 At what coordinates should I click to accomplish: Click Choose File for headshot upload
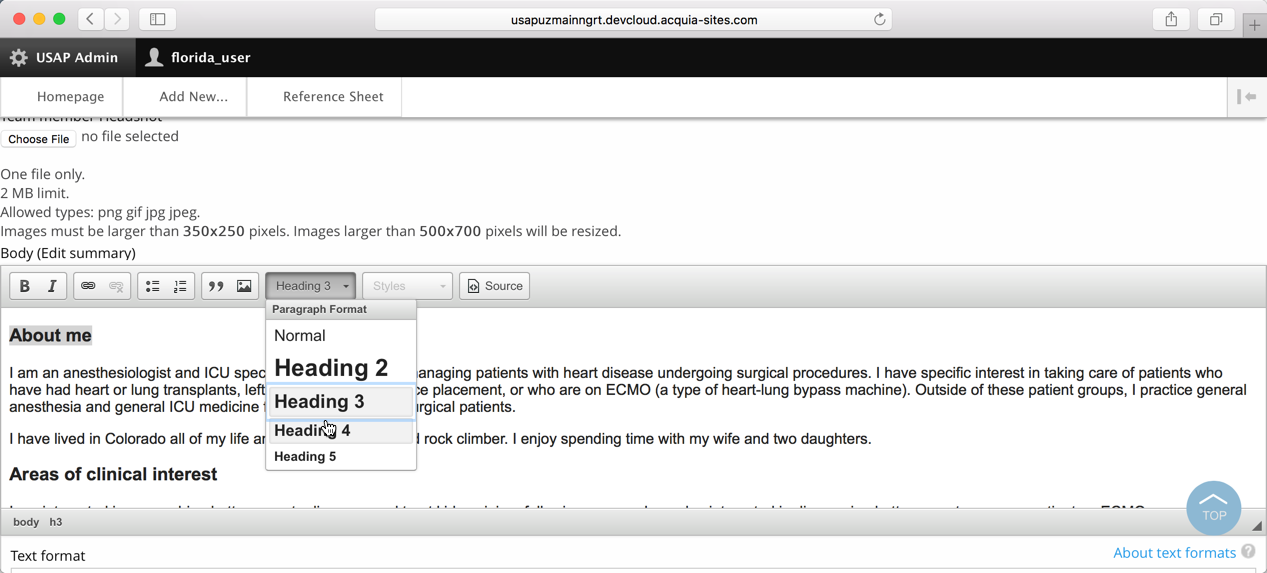39,139
